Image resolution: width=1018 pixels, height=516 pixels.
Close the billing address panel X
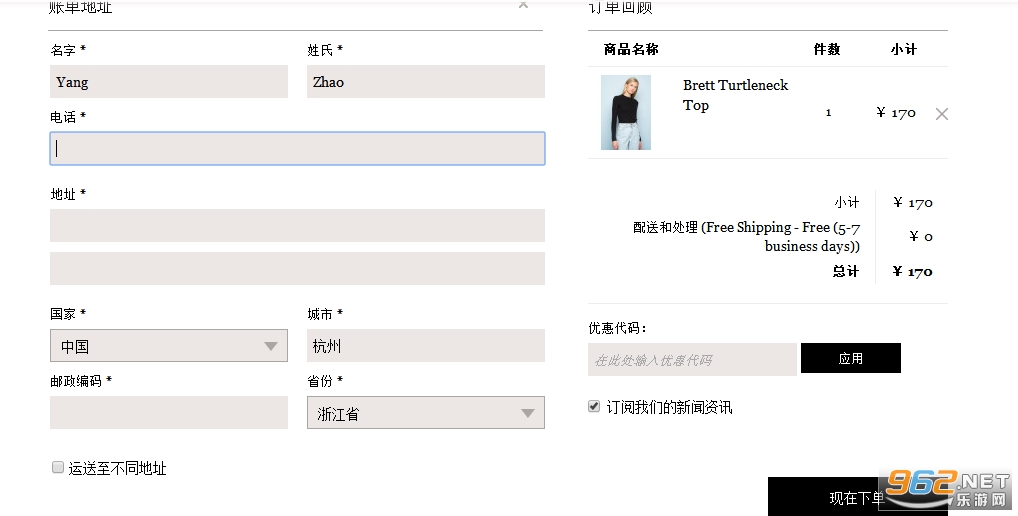click(x=523, y=5)
